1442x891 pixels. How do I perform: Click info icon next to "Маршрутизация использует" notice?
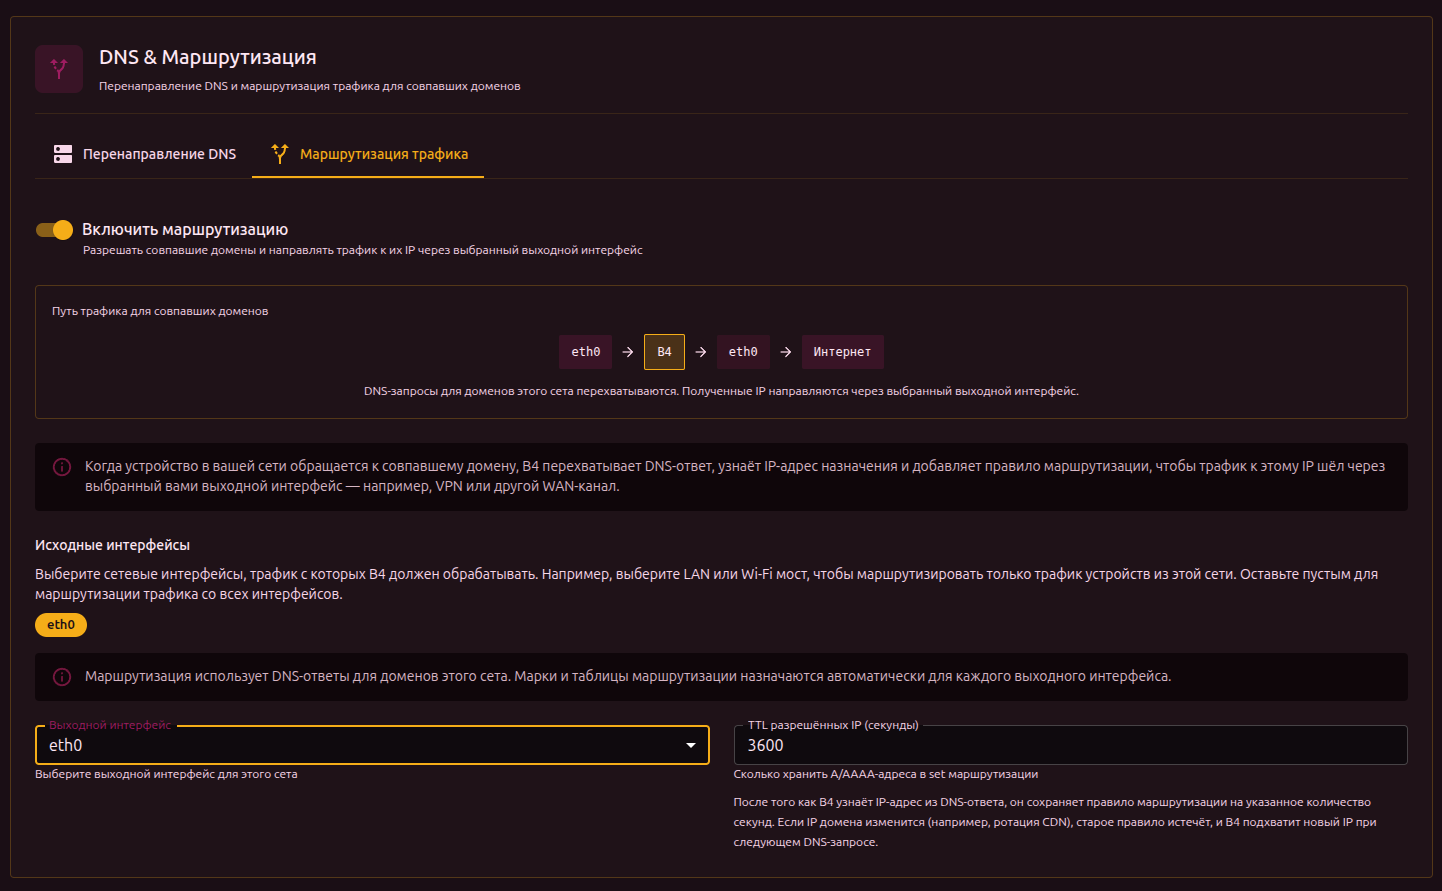click(62, 677)
